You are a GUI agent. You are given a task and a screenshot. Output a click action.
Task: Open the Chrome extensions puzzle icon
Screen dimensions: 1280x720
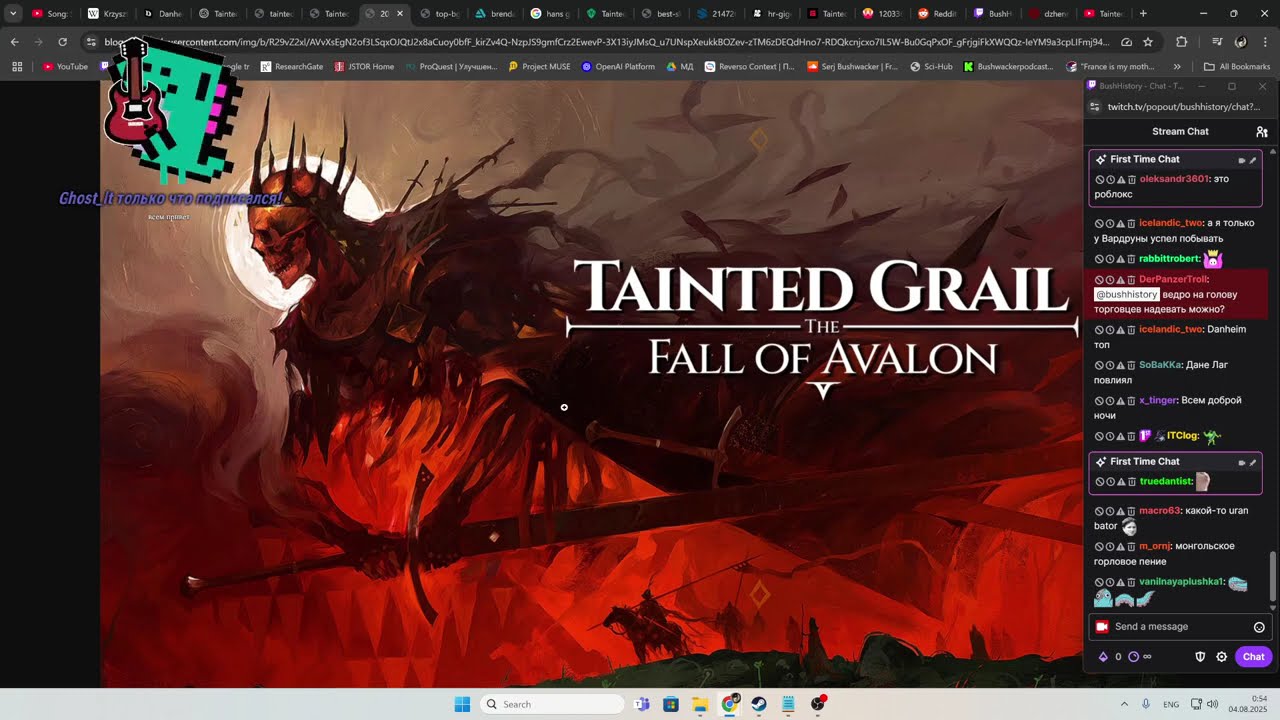pyautogui.click(x=1181, y=42)
